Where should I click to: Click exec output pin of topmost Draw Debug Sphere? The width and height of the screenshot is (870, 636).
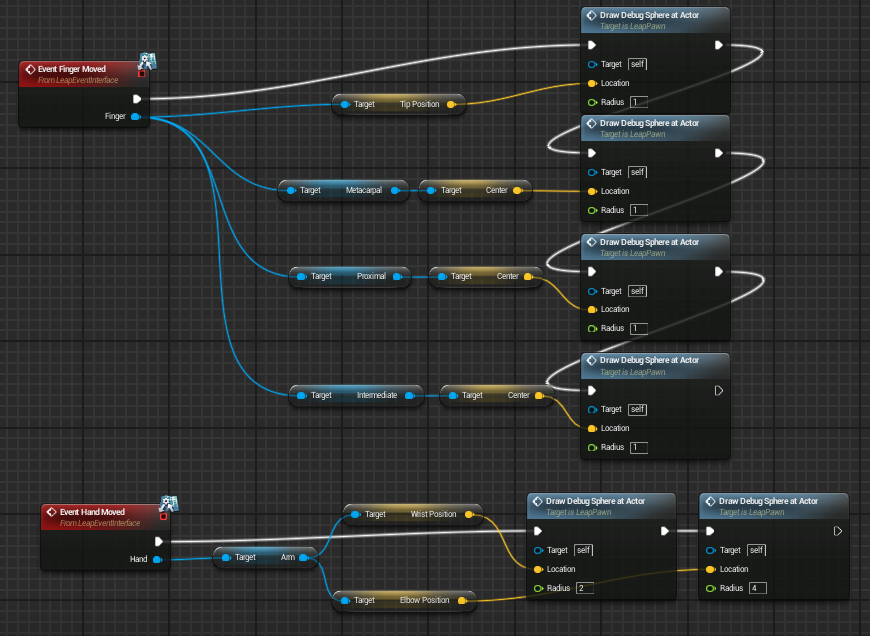coord(719,45)
